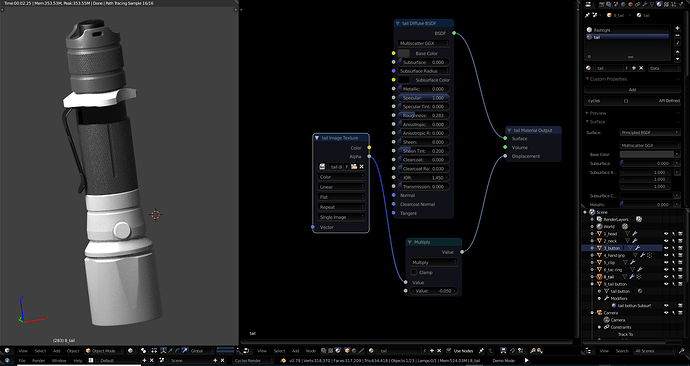Open the Help menu

[x=77, y=360]
